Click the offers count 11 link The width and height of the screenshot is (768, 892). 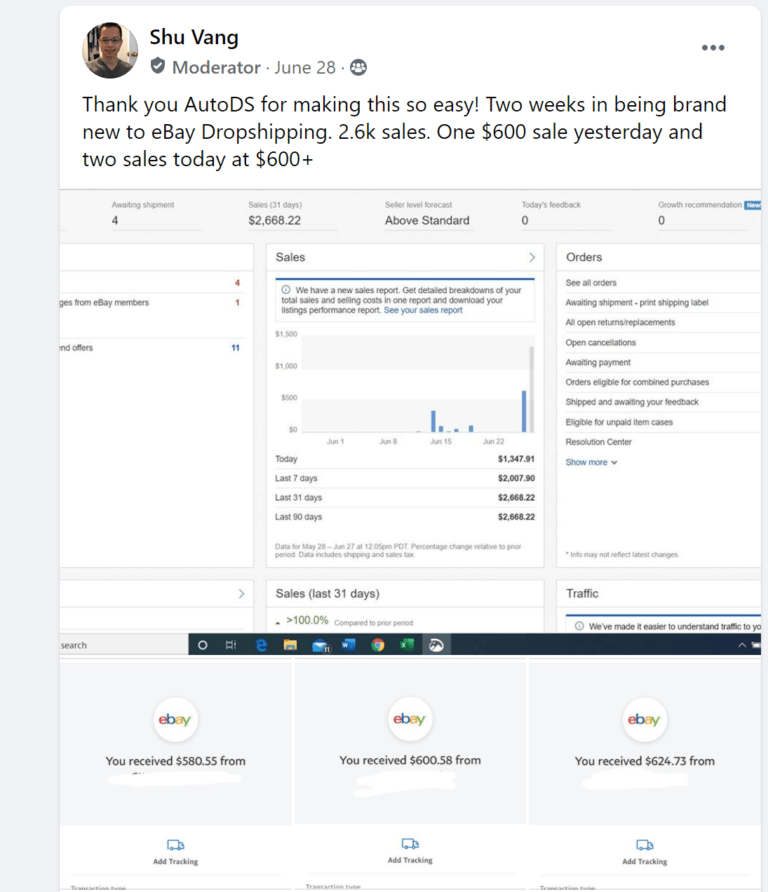pyautogui.click(x=236, y=348)
